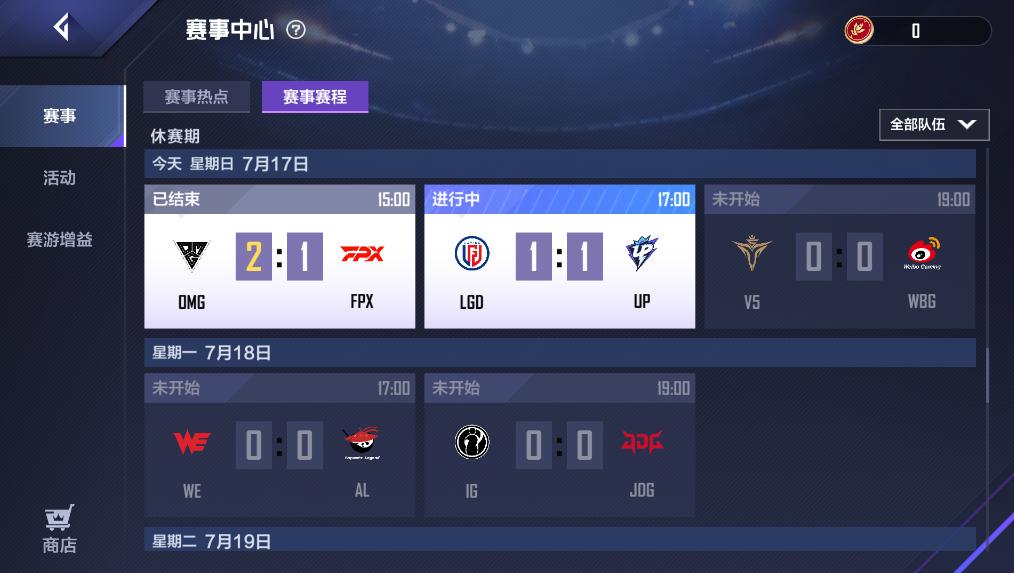Image resolution: width=1014 pixels, height=573 pixels.
Task: Select the 赛事赛程 tab
Action: coord(315,97)
